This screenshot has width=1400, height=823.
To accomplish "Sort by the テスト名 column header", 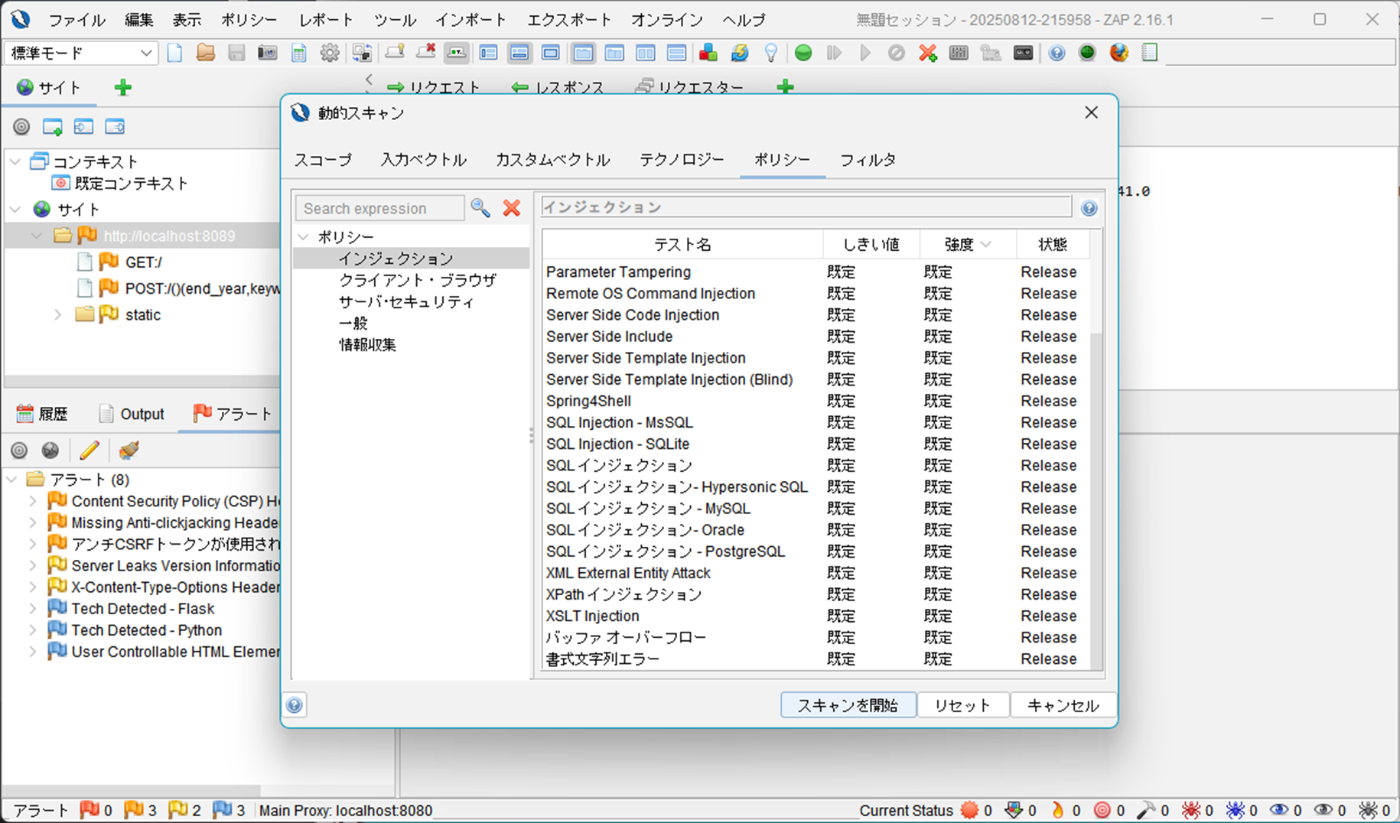I will coord(683,245).
